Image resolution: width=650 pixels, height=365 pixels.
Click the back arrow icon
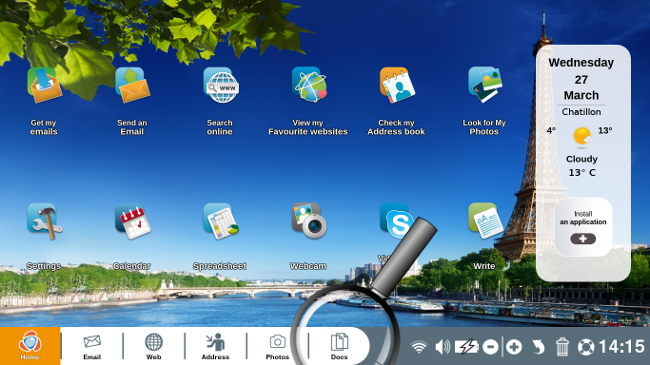[x=538, y=347]
